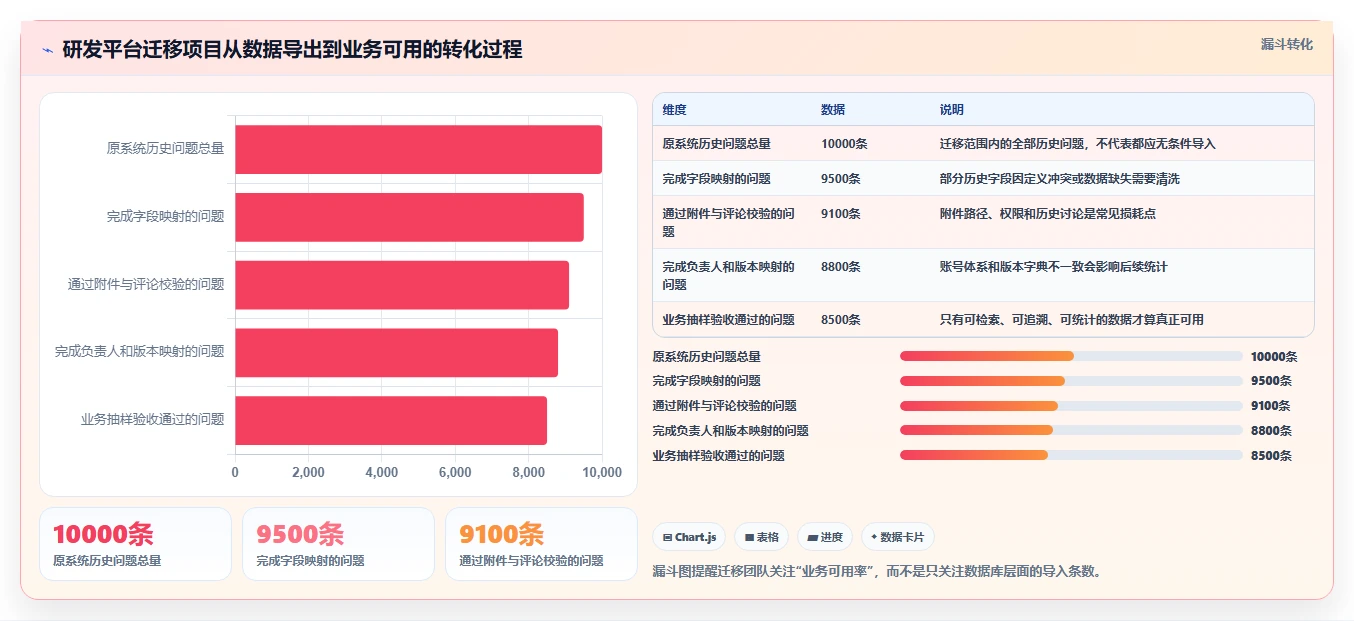The image size is (1354, 621).
Task: Click the chart bar for 完成负责人和版本映射的问题
Action: click(396, 352)
